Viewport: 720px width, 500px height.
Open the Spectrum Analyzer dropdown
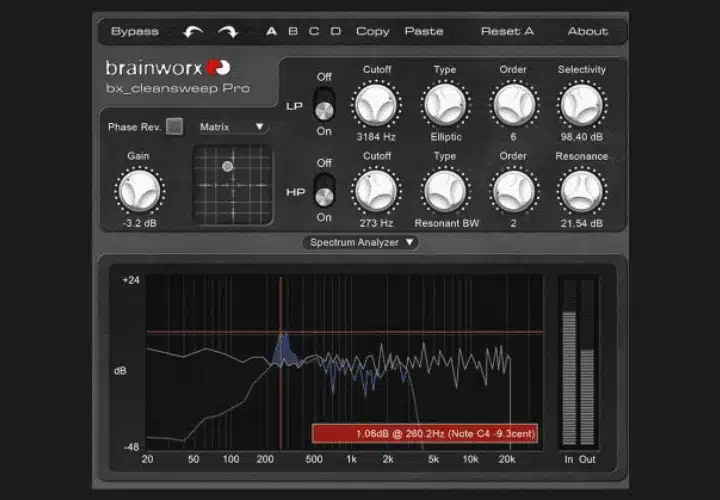click(x=361, y=242)
